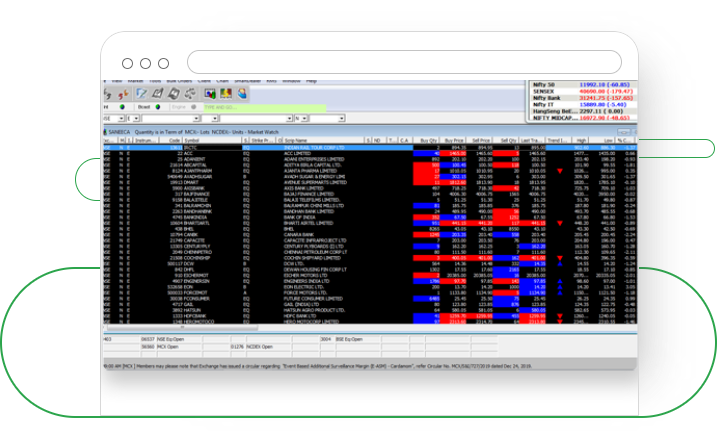Click BSE Eq:Open status cell
This screenshot has width=717, height=442.
point(358,340)
